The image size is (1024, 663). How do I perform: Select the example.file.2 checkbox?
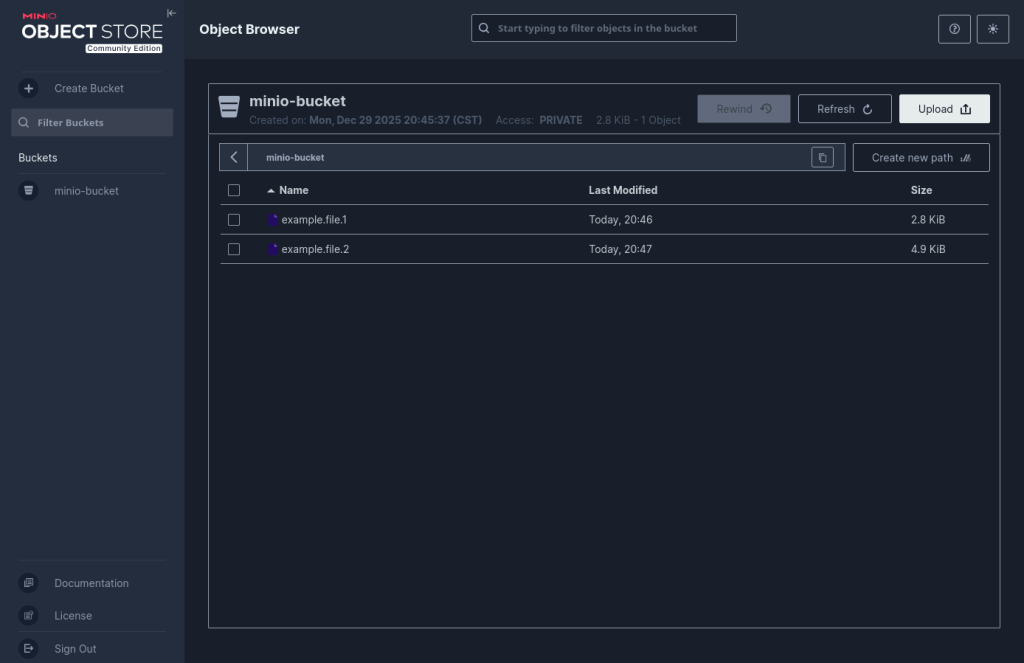point(234,249)
